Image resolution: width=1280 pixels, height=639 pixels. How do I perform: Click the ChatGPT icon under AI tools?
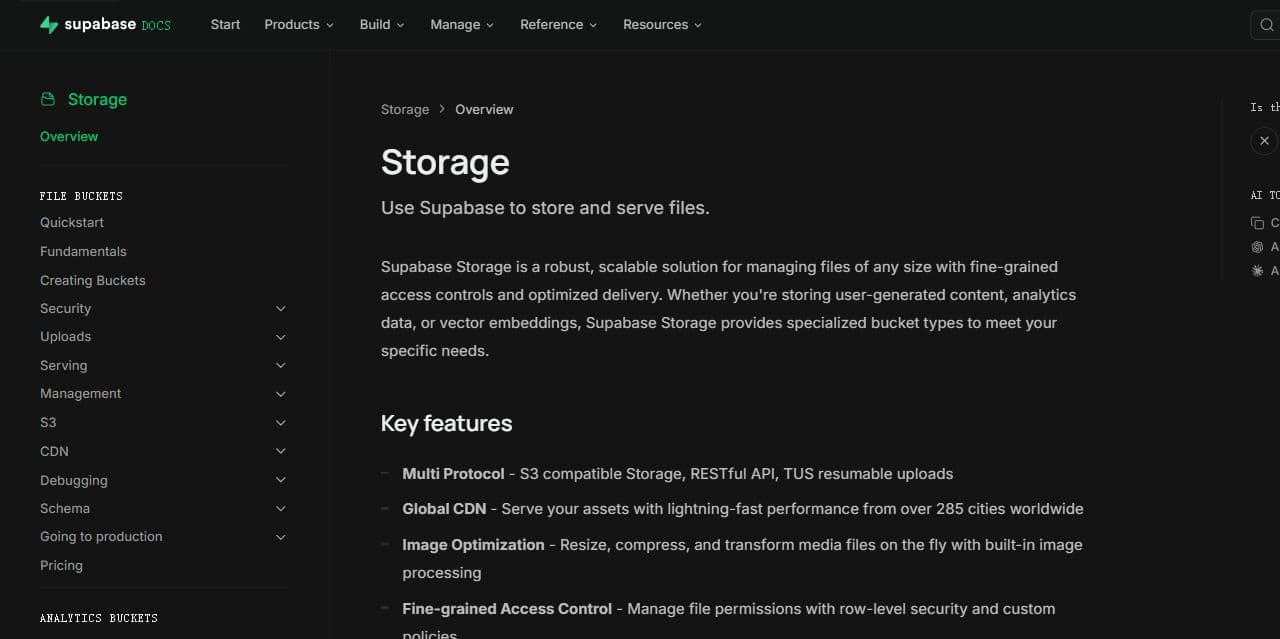tap(1258, 247)
